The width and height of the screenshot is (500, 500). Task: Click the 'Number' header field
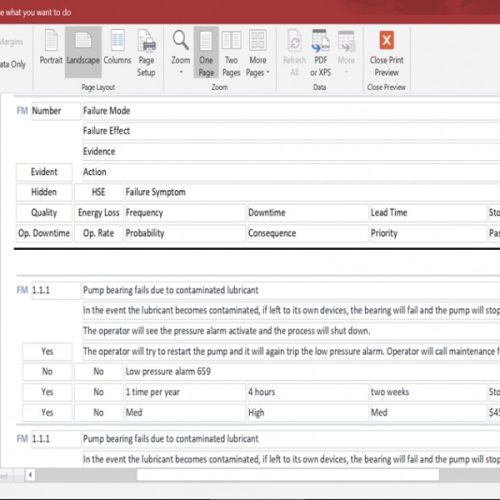pos(56,111)
